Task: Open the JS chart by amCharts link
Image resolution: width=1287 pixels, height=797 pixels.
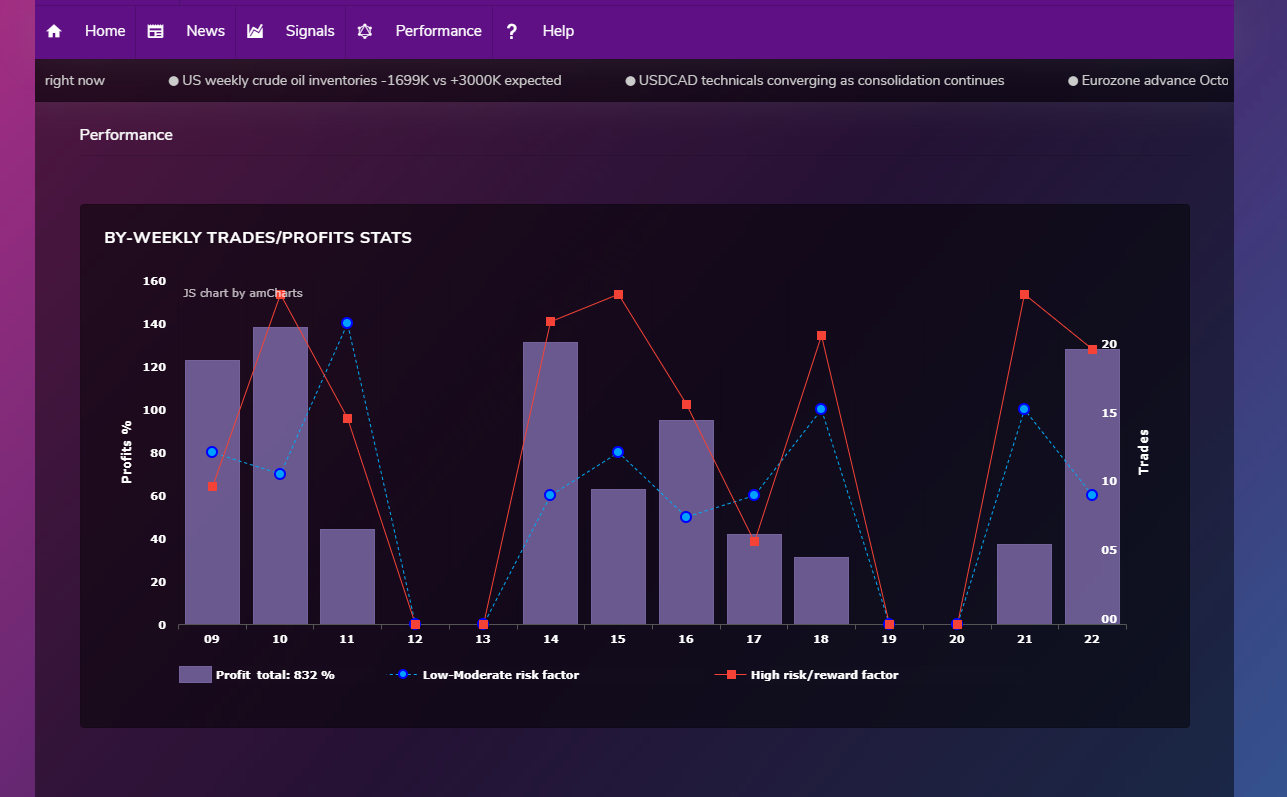Action: click(x=243, y=293)
